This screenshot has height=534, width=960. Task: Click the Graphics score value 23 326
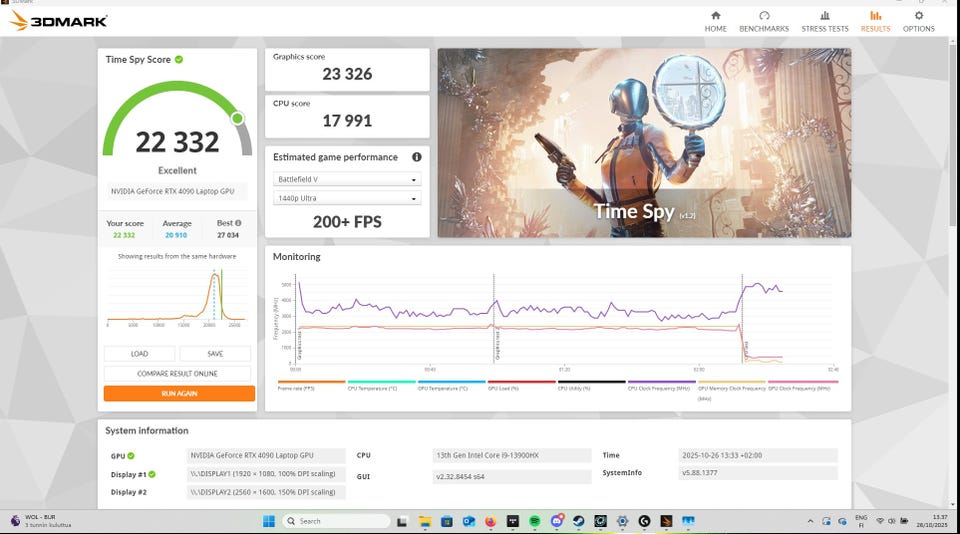347,74
